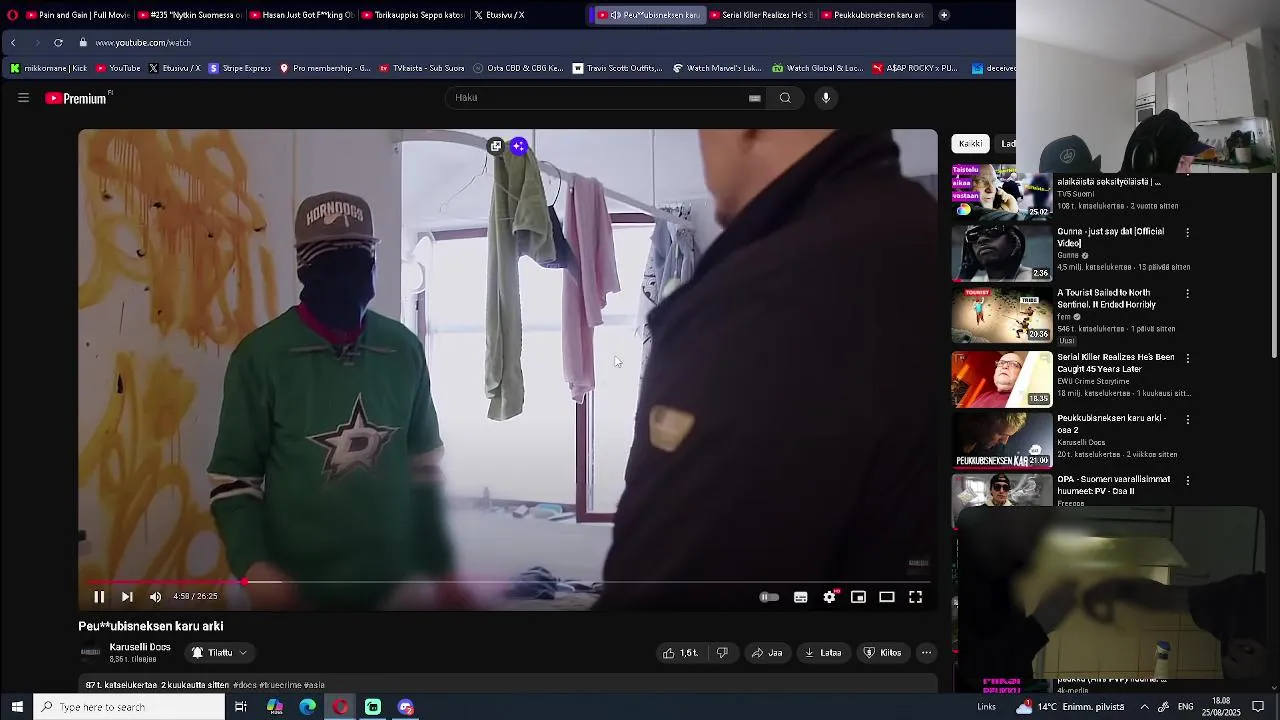Open menu for Tourist Sailed to North Sentinel
Screen dimensions: 1280x720
coord(1187,294)
